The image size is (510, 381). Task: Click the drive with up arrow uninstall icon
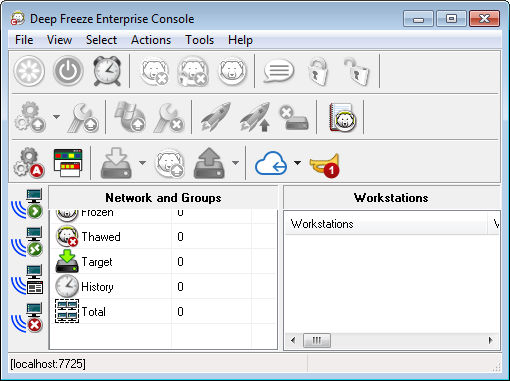[209, 163]
